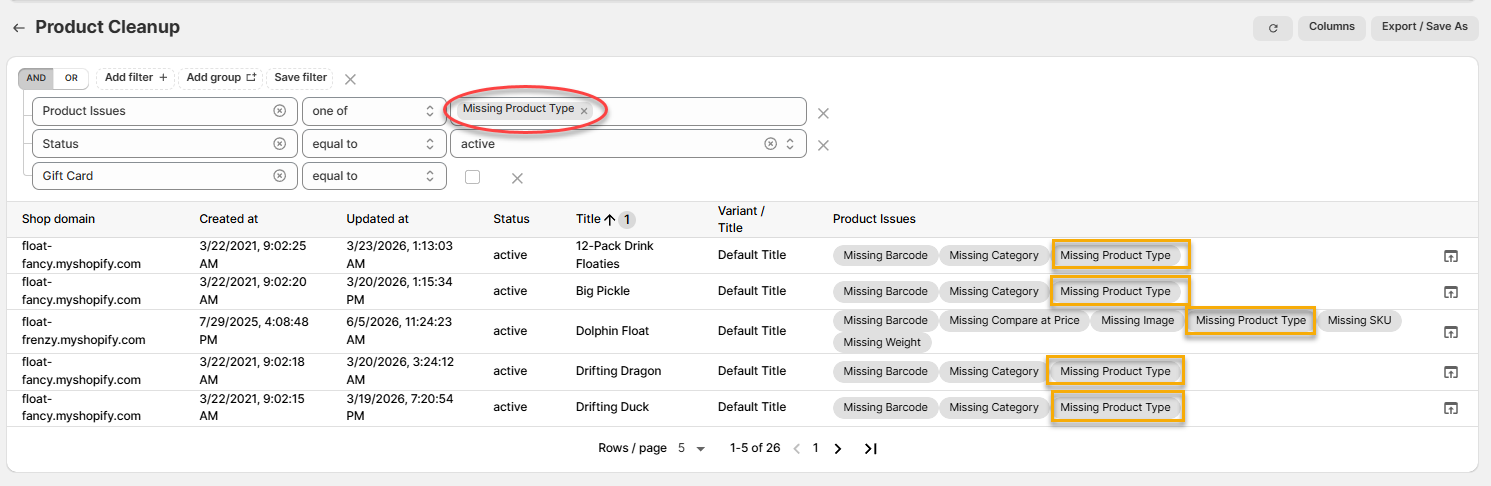
Task: Click the Missing Image tag
Action: pos(1137,321)
